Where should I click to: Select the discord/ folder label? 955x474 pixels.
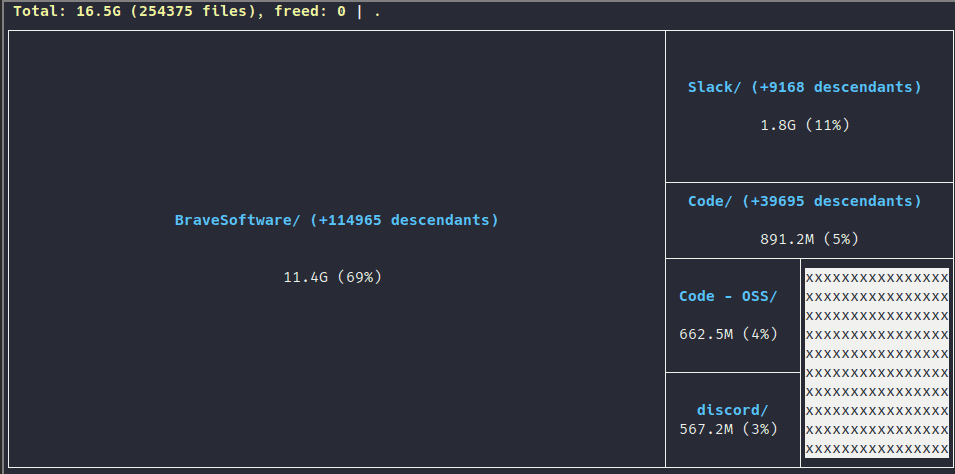coord(733,410)
